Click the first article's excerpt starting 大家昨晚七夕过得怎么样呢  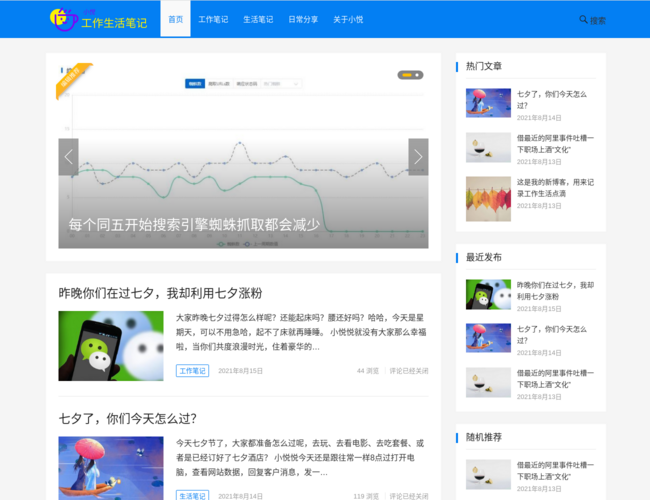[301, 332]
